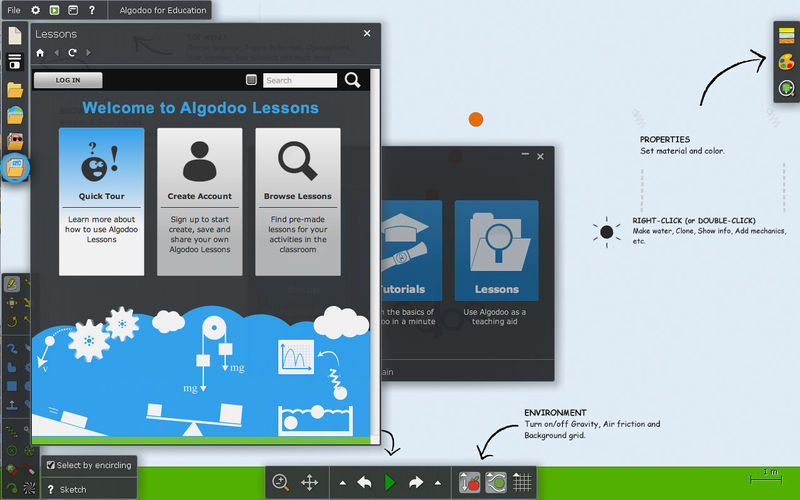Screen dimensions: 800x500
Task: Open the File menu
Action: pos(14,10)
